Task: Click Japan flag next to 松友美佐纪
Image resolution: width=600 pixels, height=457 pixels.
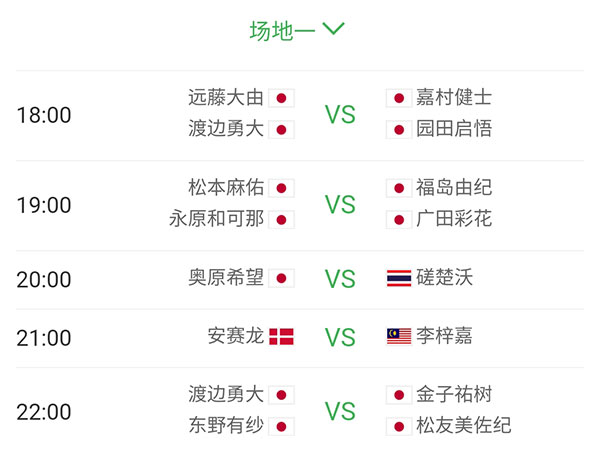Action: point(399,426)
